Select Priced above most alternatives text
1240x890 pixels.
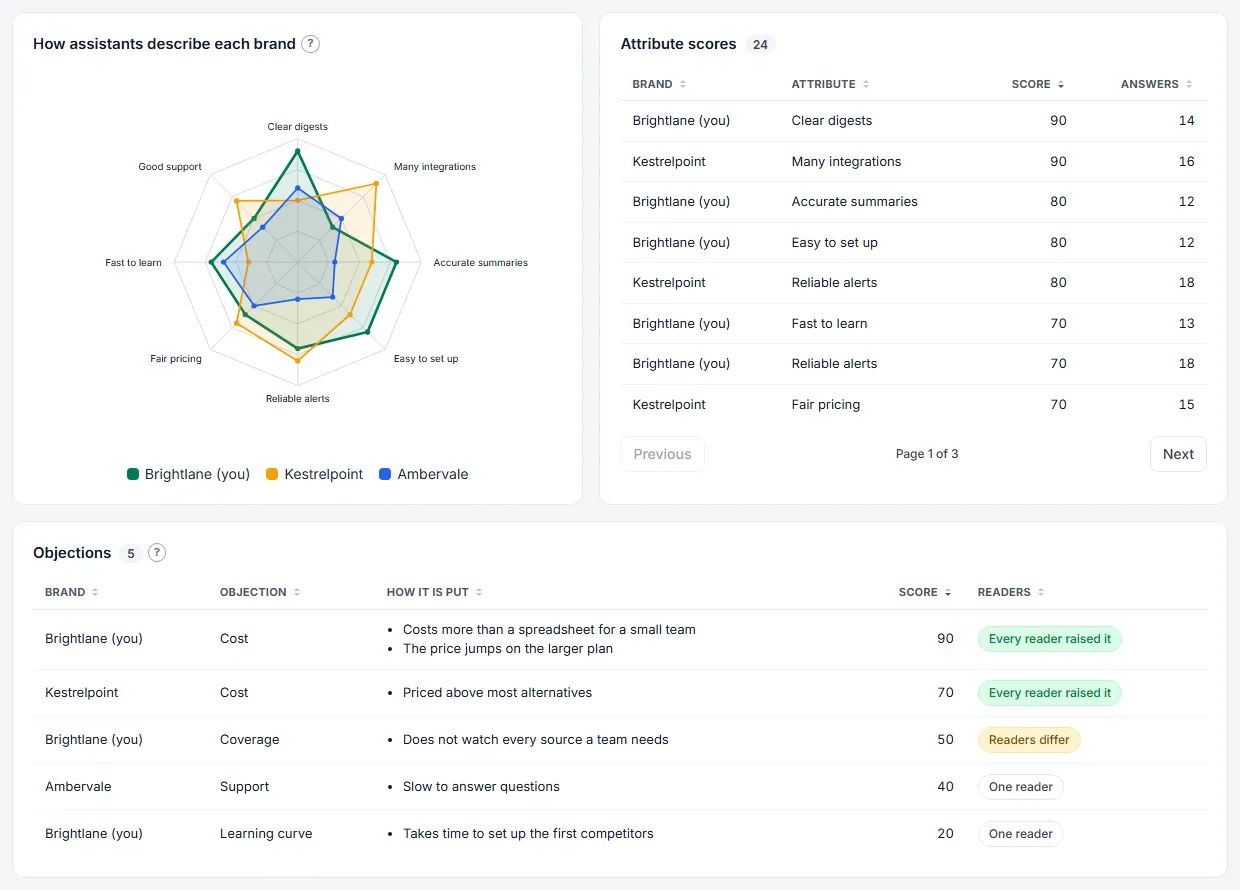pyautogui.click(x=497, y=693)
